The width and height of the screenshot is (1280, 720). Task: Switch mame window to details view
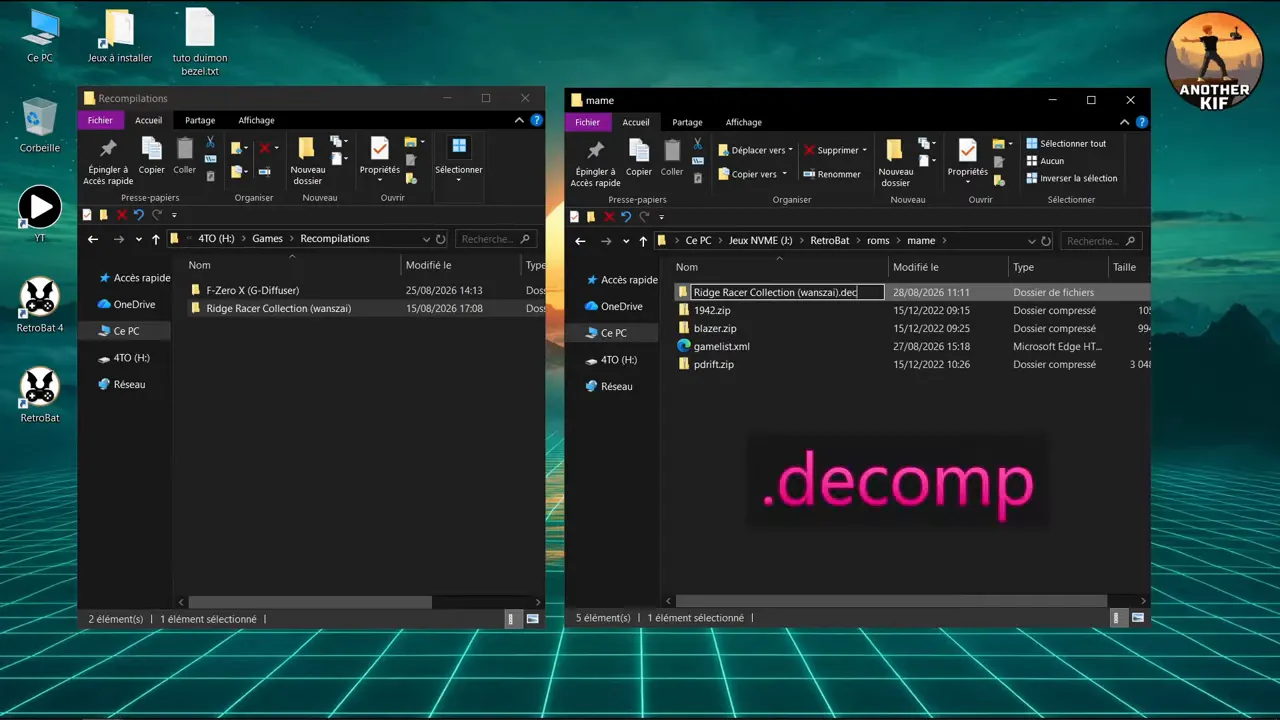tap(1120, 618)
